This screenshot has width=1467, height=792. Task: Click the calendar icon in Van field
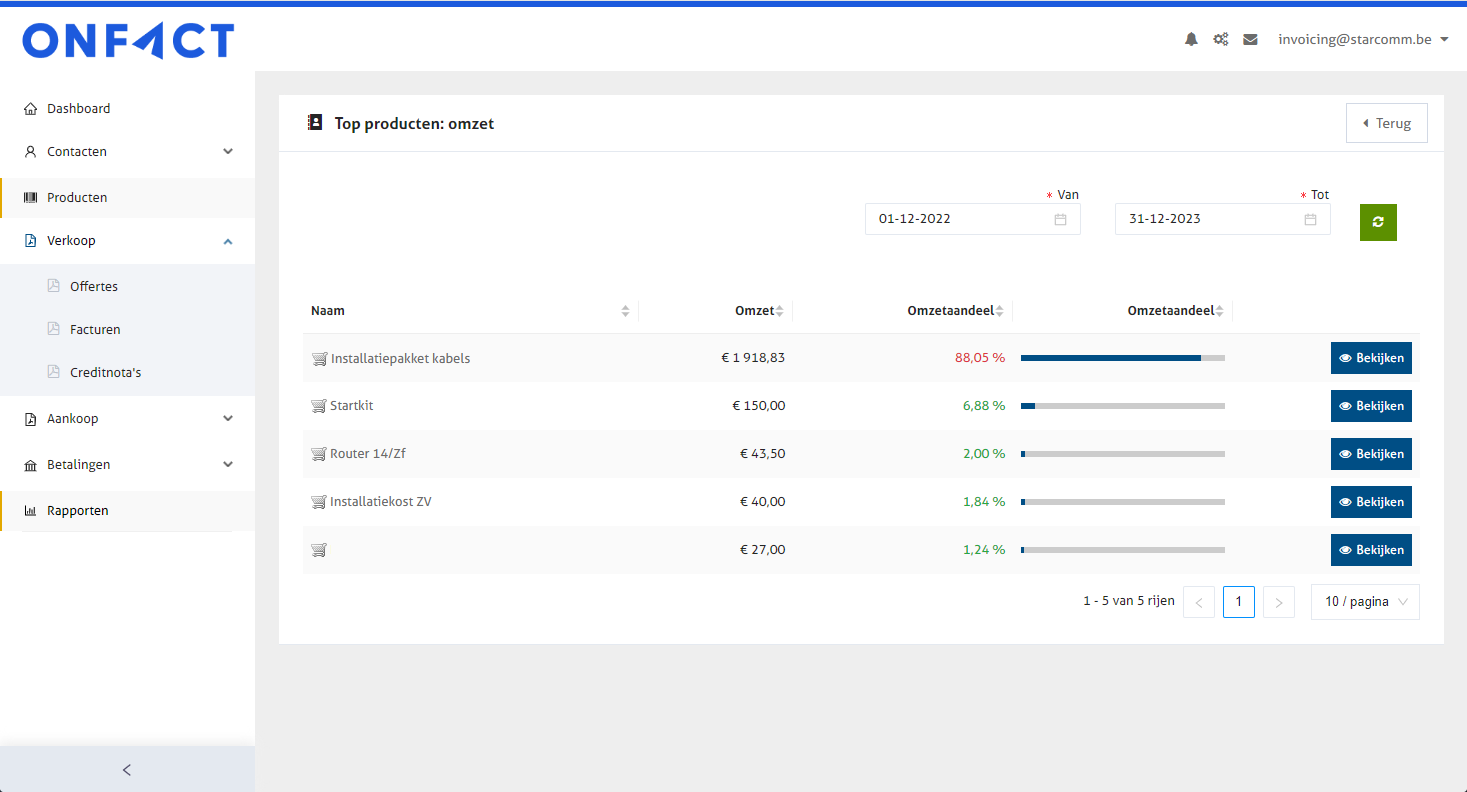pyautogui.click(x=1060, y=219)
